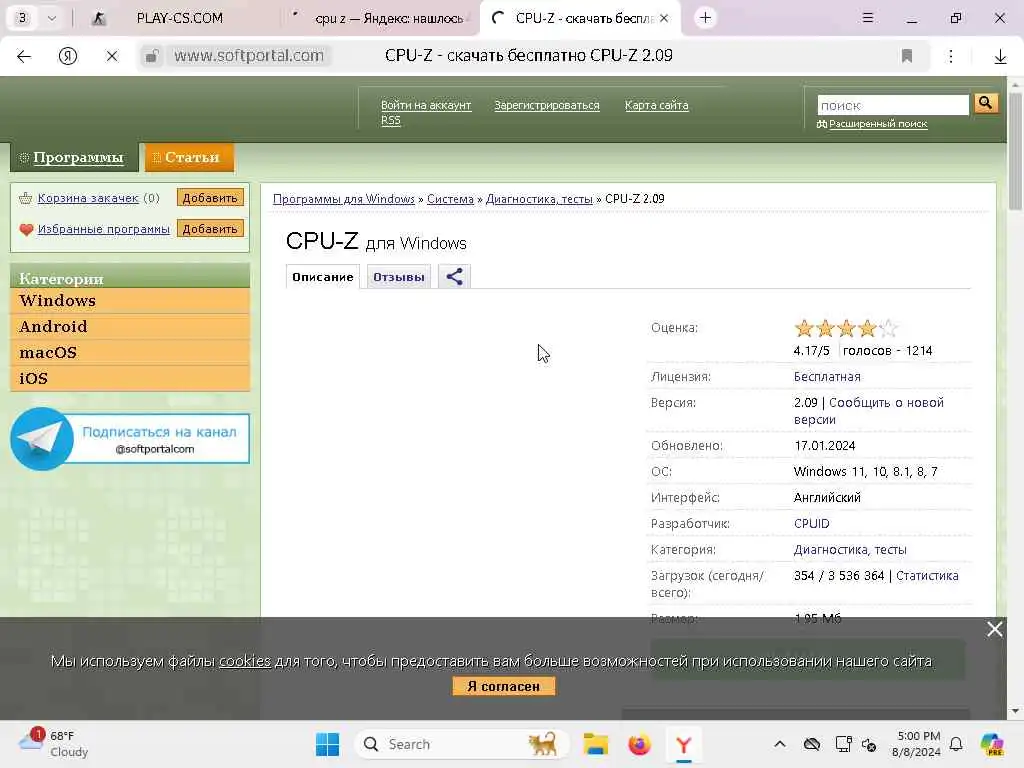Open the Система breadcrumb

[x=450, y=199]
